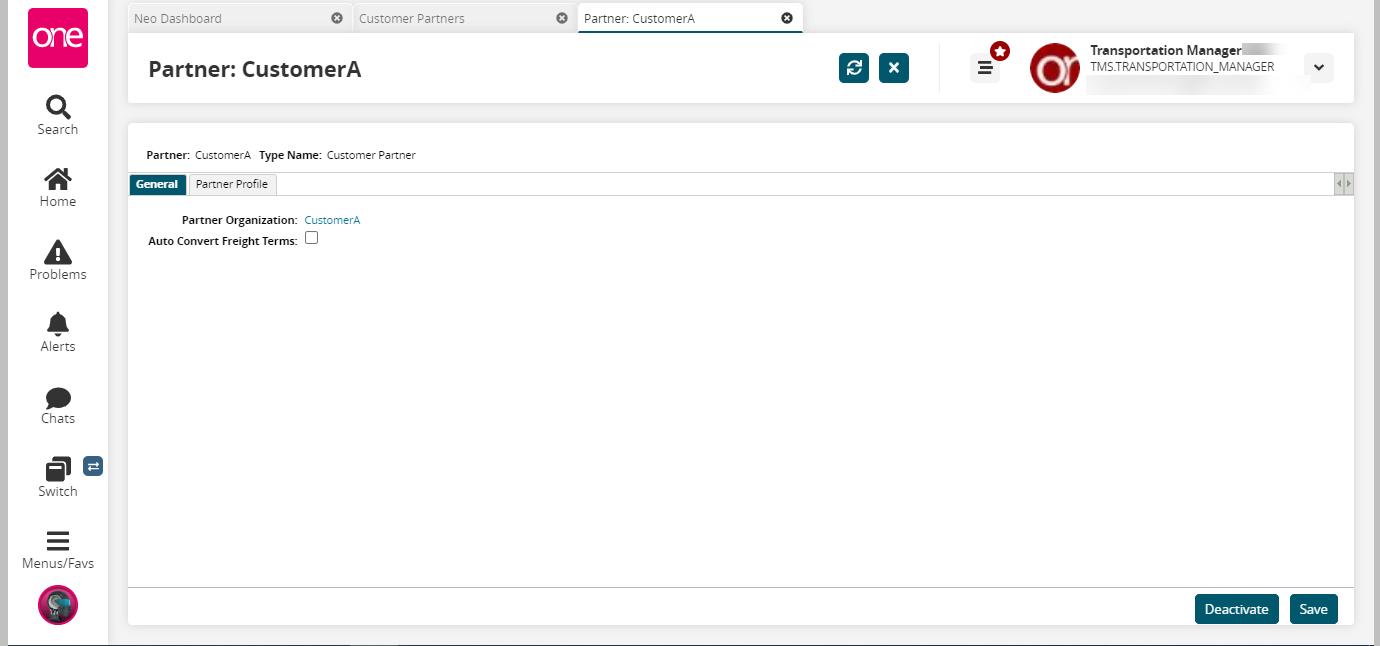Screen dimensions: 1380x646
Task: Open Menus/Favs hamburger
Action: click(x=58, y=550)
